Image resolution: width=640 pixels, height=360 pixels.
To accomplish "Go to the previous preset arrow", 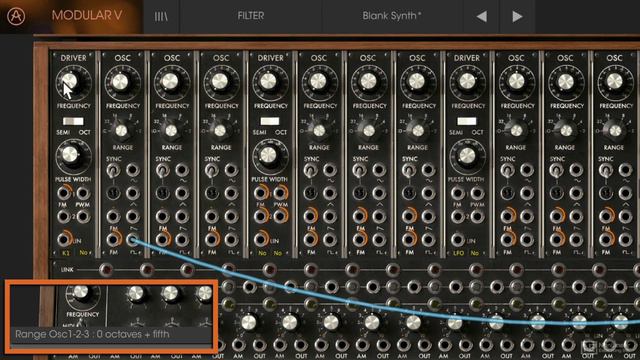I will 482,16.
